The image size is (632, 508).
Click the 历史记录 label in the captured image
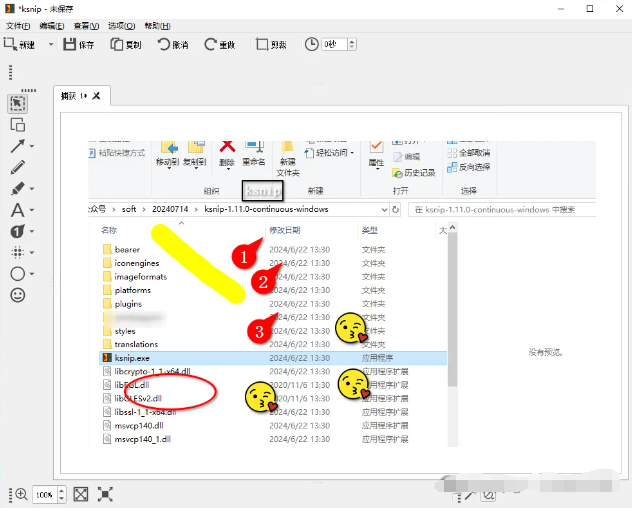click(420, 173)
